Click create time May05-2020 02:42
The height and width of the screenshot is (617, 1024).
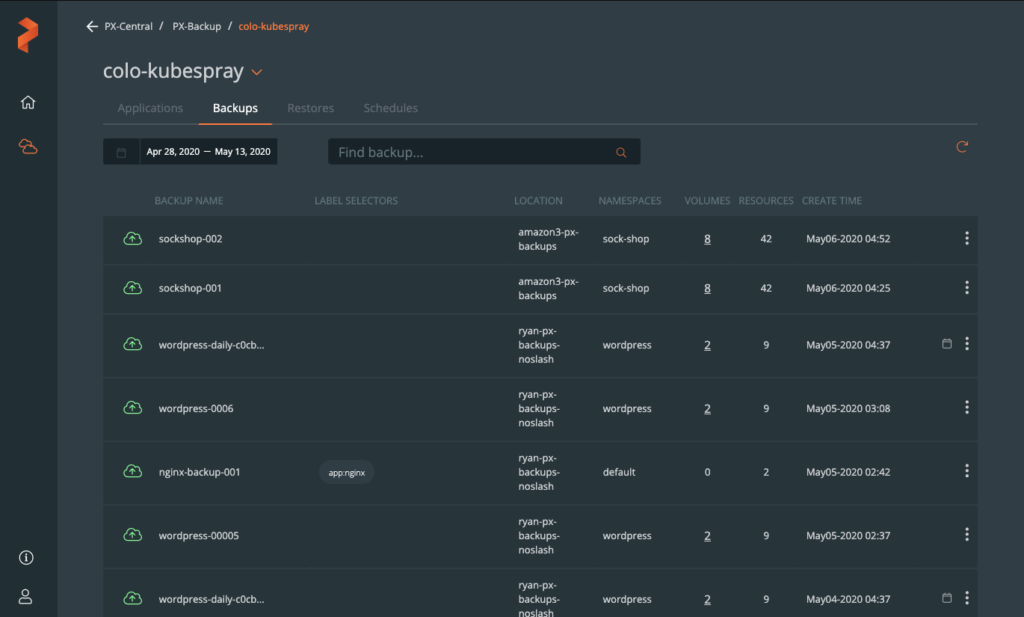tap(848, 472)
